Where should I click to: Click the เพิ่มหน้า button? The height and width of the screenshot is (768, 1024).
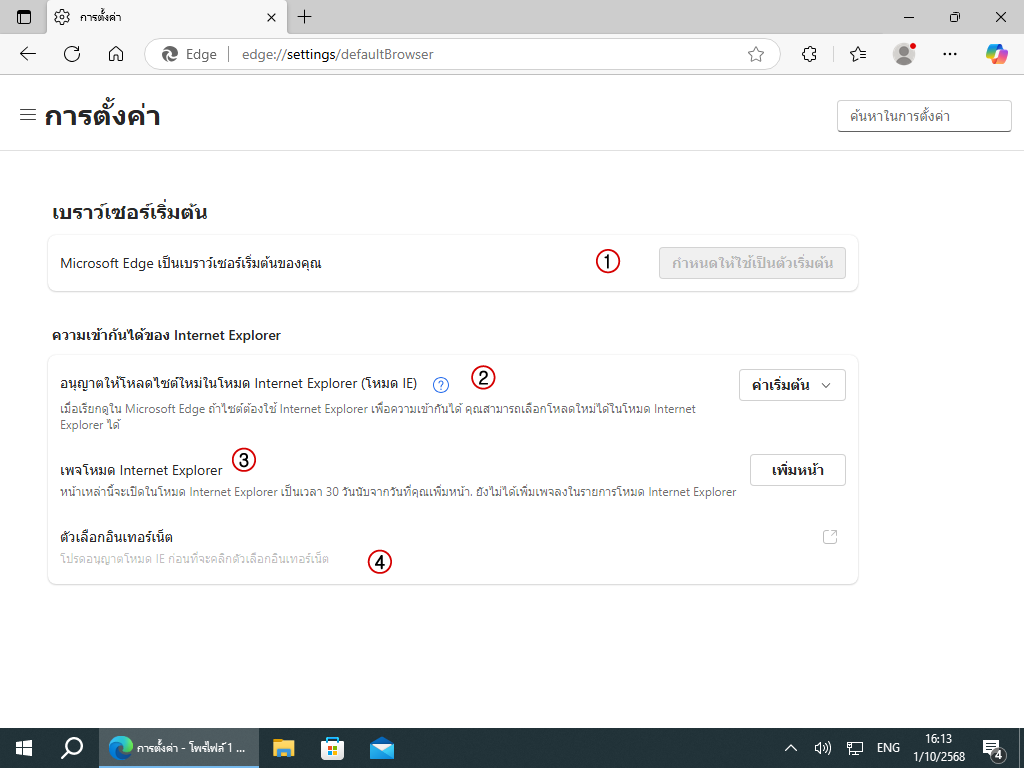pos(797,470)
